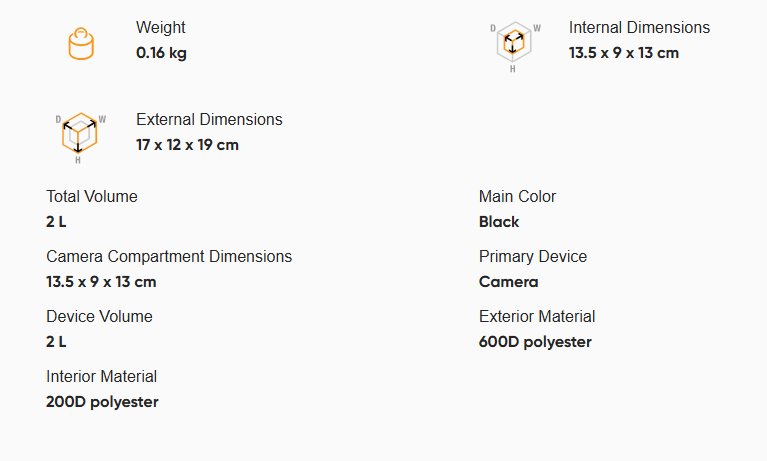Select the External Dimensions heading
The height and width of the screenshot is (461, 767).
point(209,119)
